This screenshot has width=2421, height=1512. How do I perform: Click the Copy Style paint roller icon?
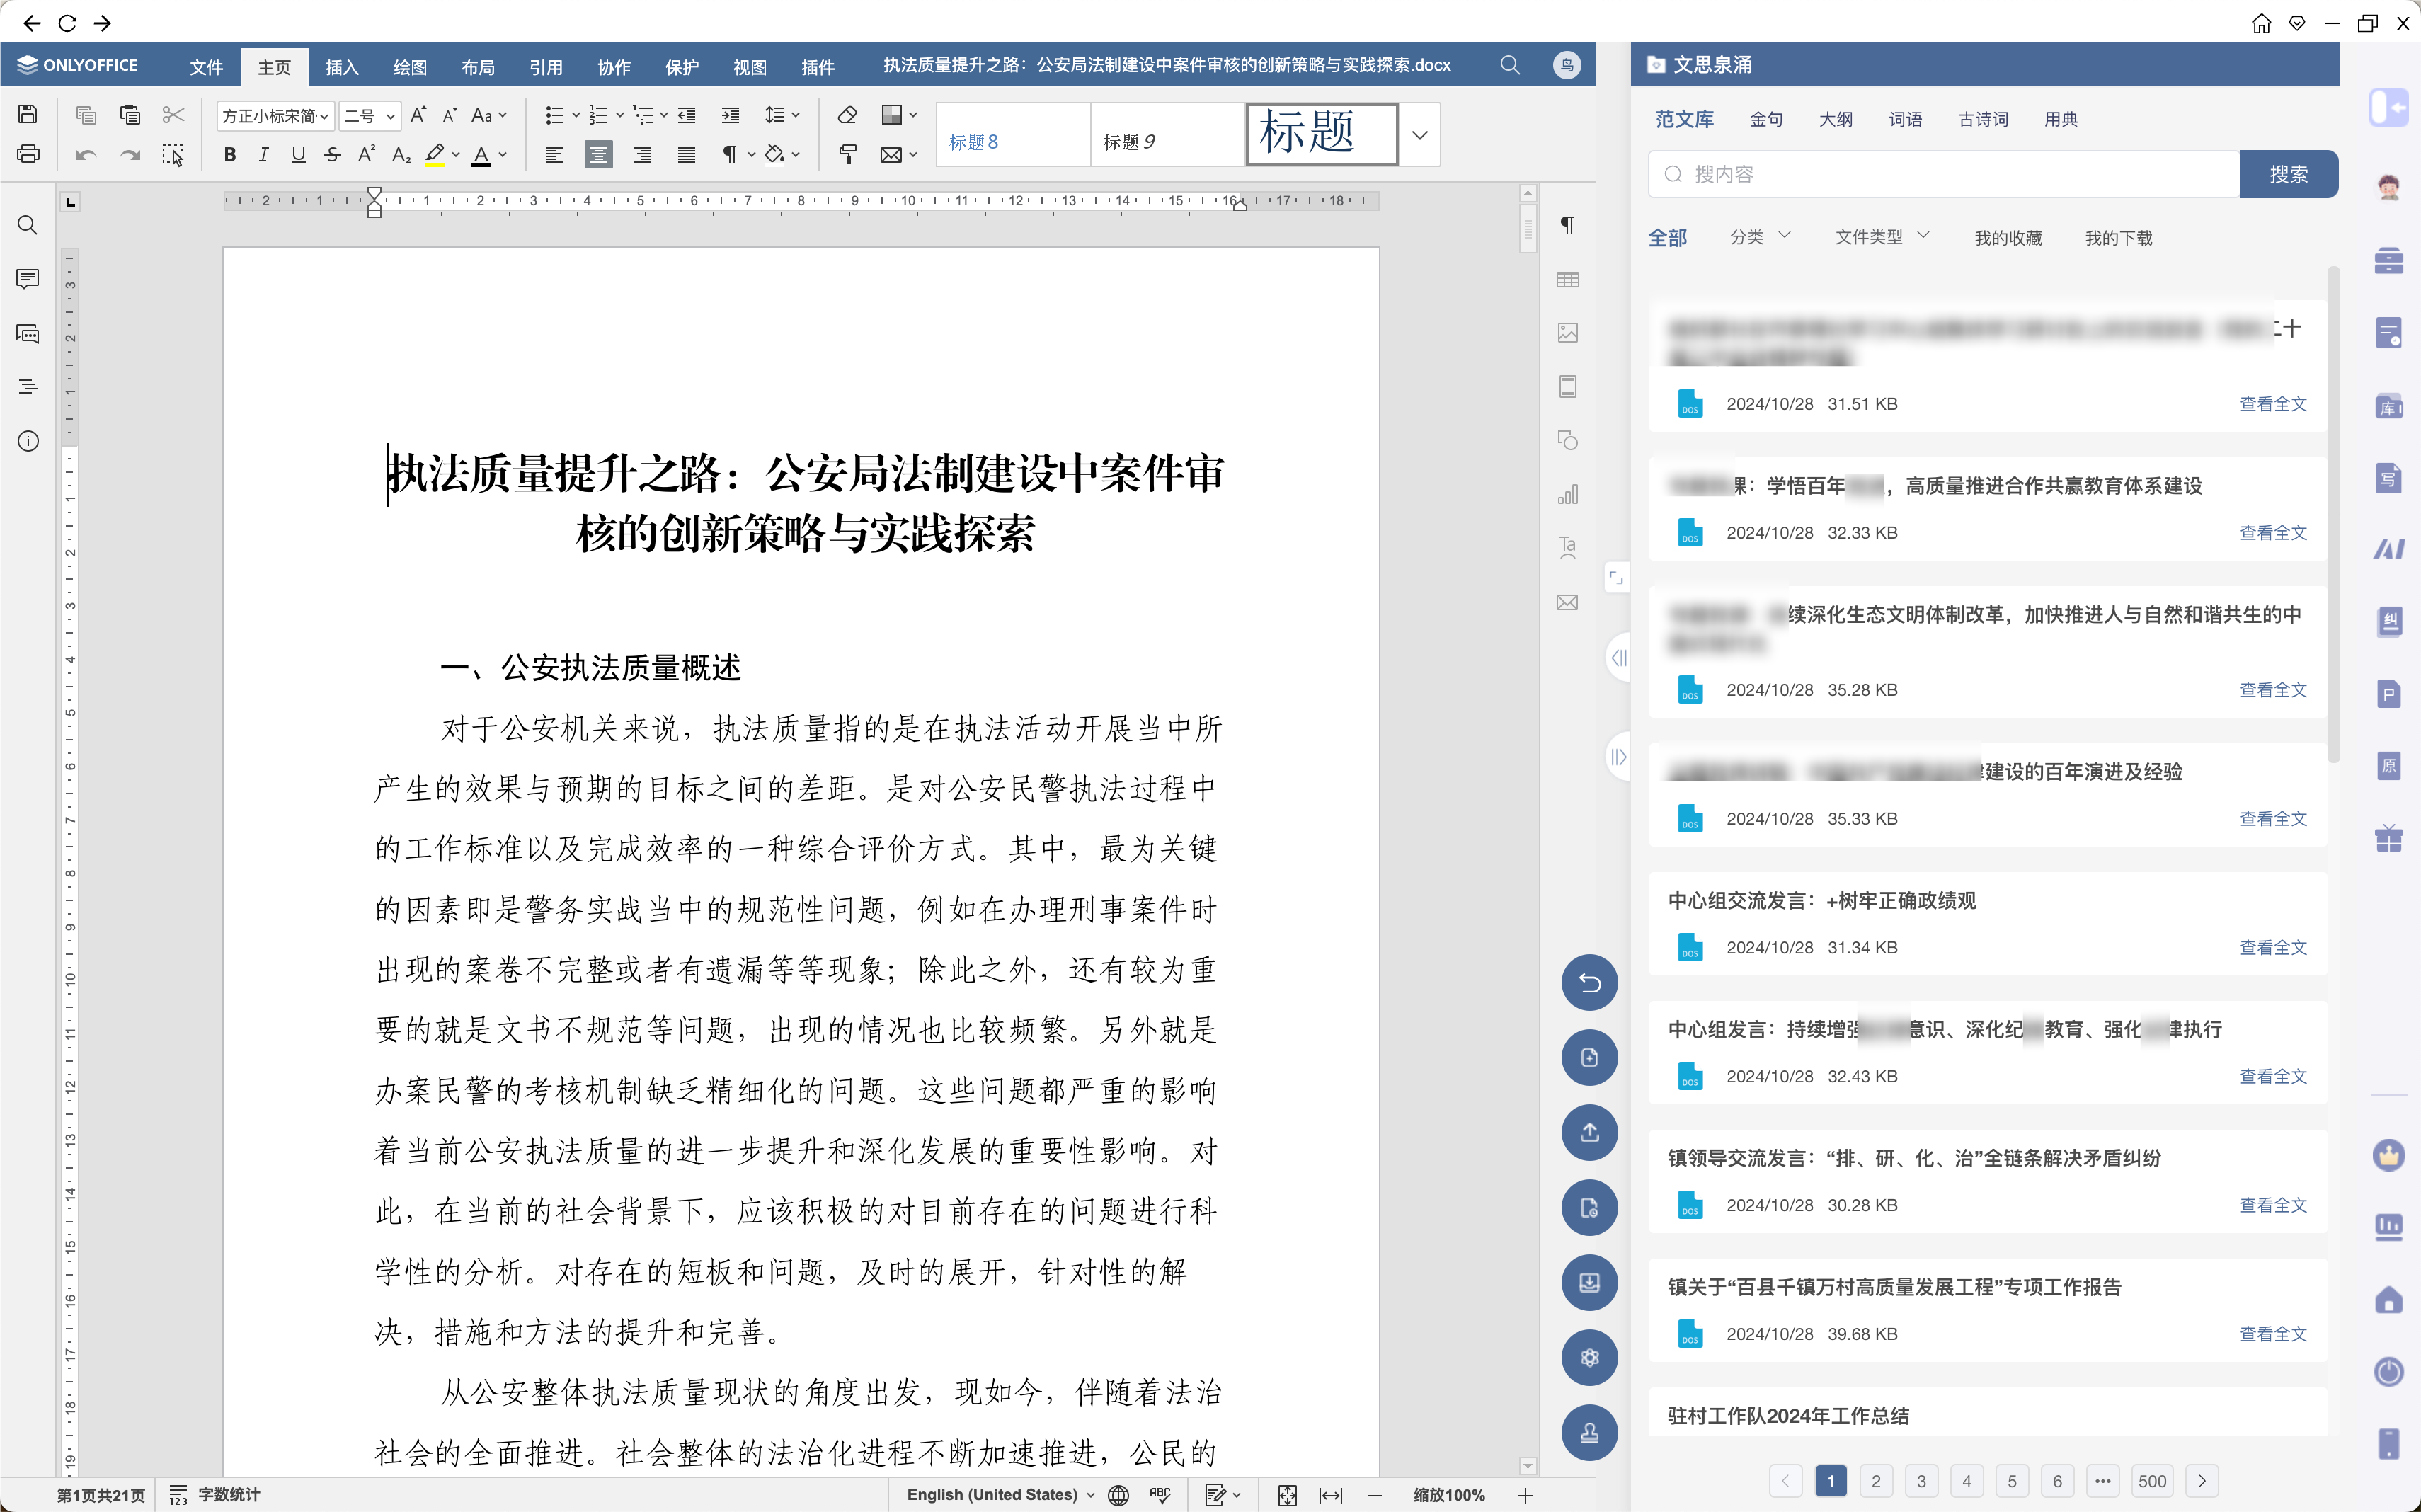tap(847, 155)
